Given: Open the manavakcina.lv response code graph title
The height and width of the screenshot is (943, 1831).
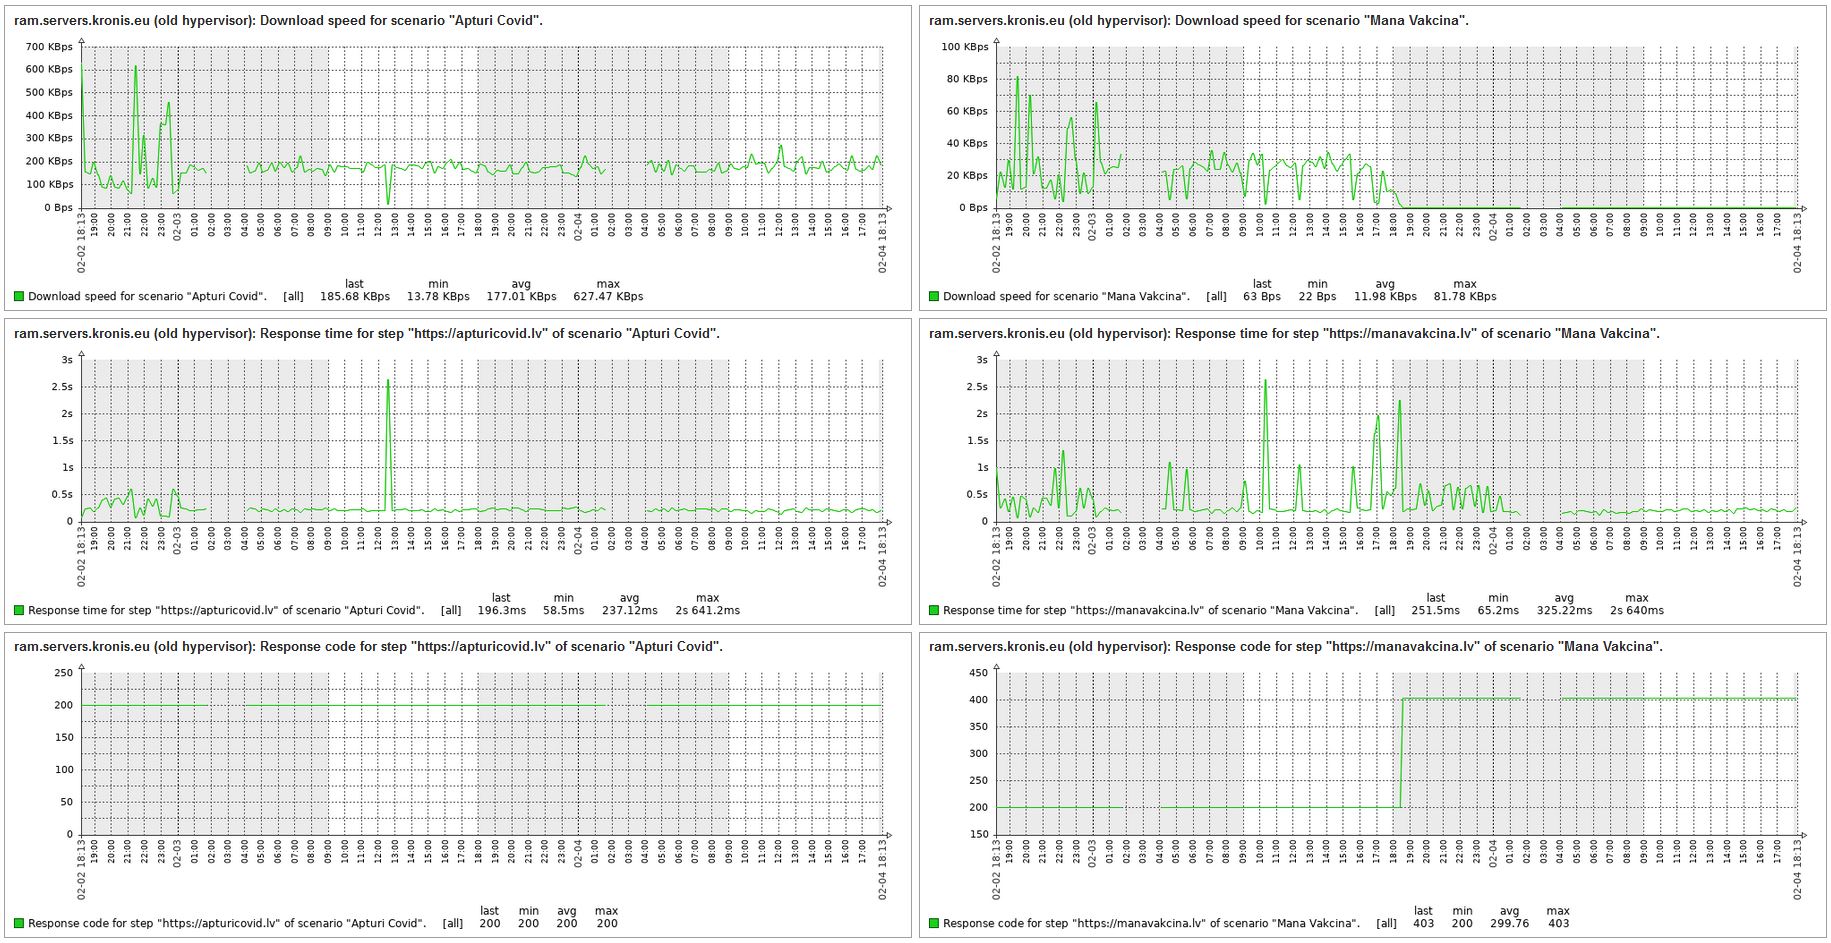Looking at the screenshot, I should click(x=1296, y=646).
